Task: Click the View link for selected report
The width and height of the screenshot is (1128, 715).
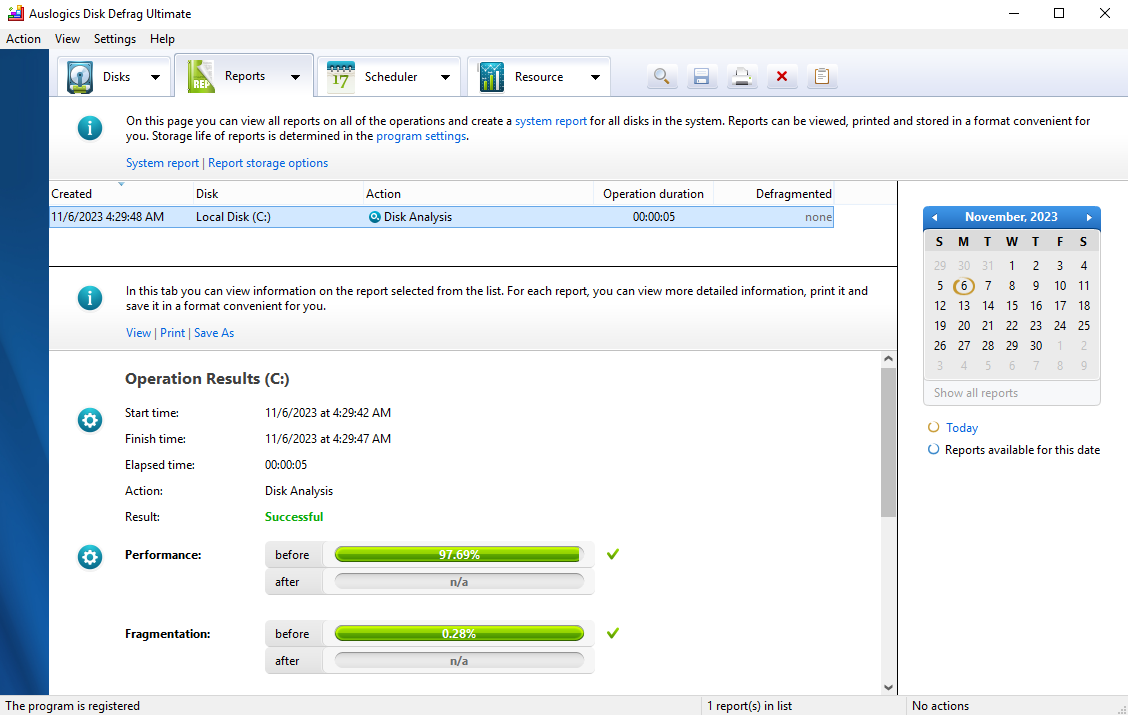Action: [x=138, y=332]
